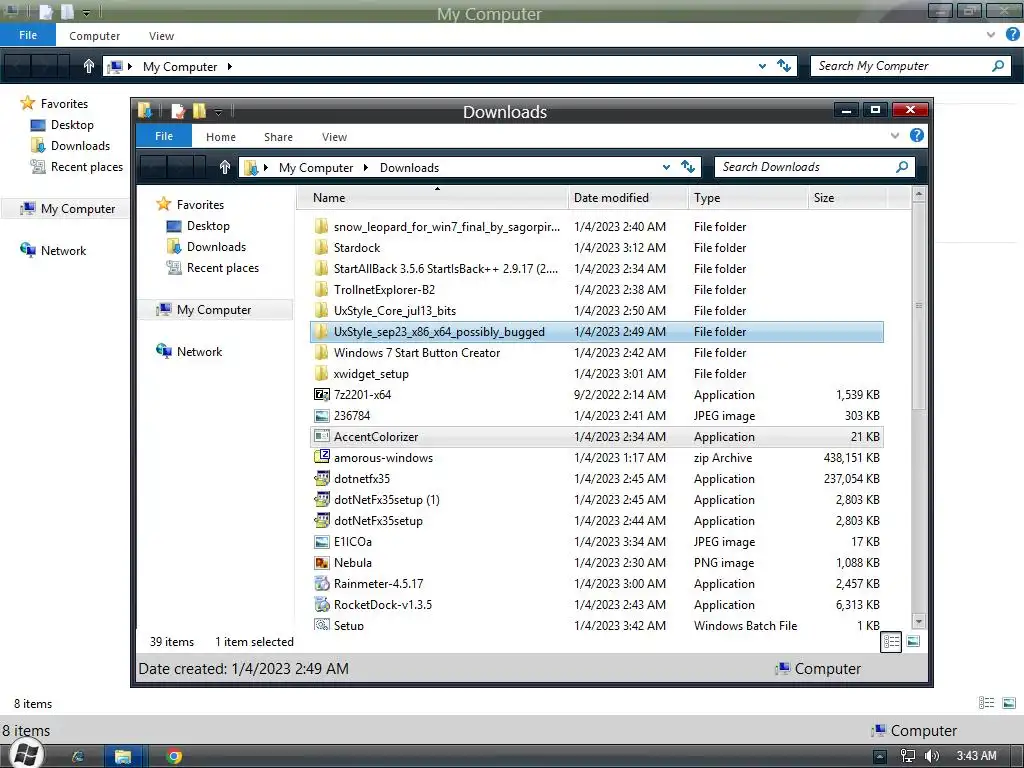Select Network in My Computer window sidebar
1024x768 pixels.
63,251
